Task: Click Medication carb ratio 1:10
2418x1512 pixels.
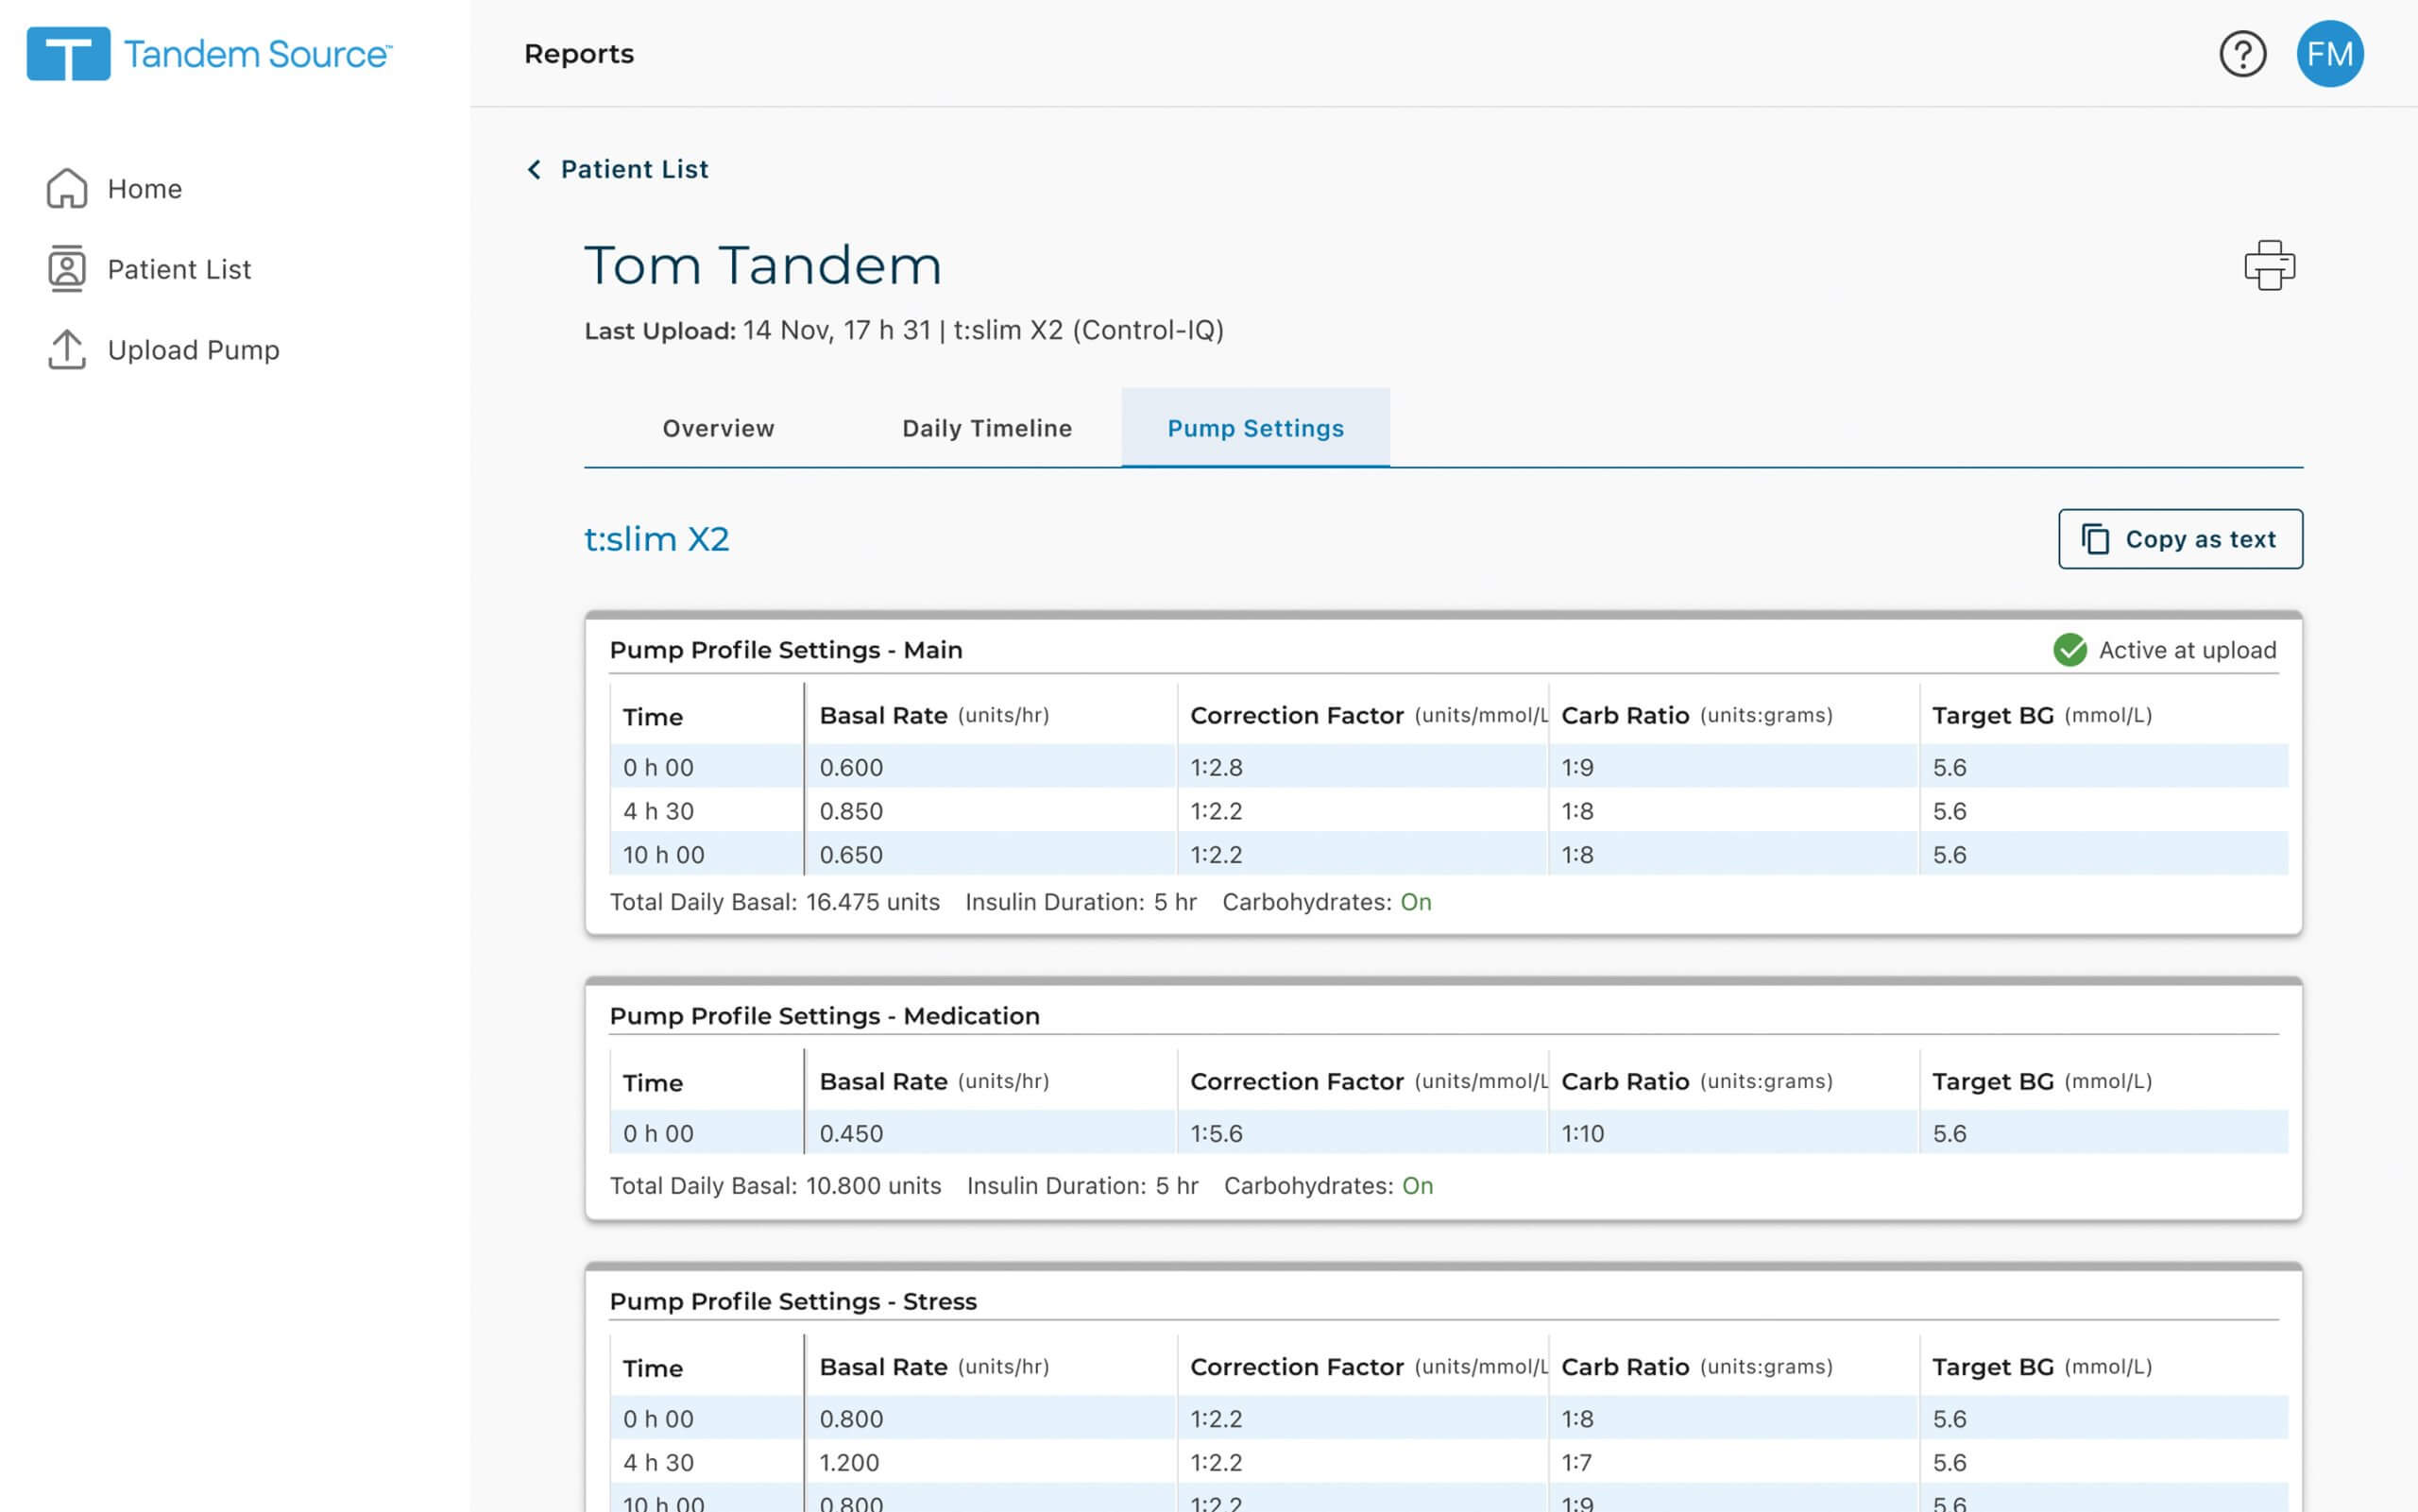Action: coord(1582,1133)
